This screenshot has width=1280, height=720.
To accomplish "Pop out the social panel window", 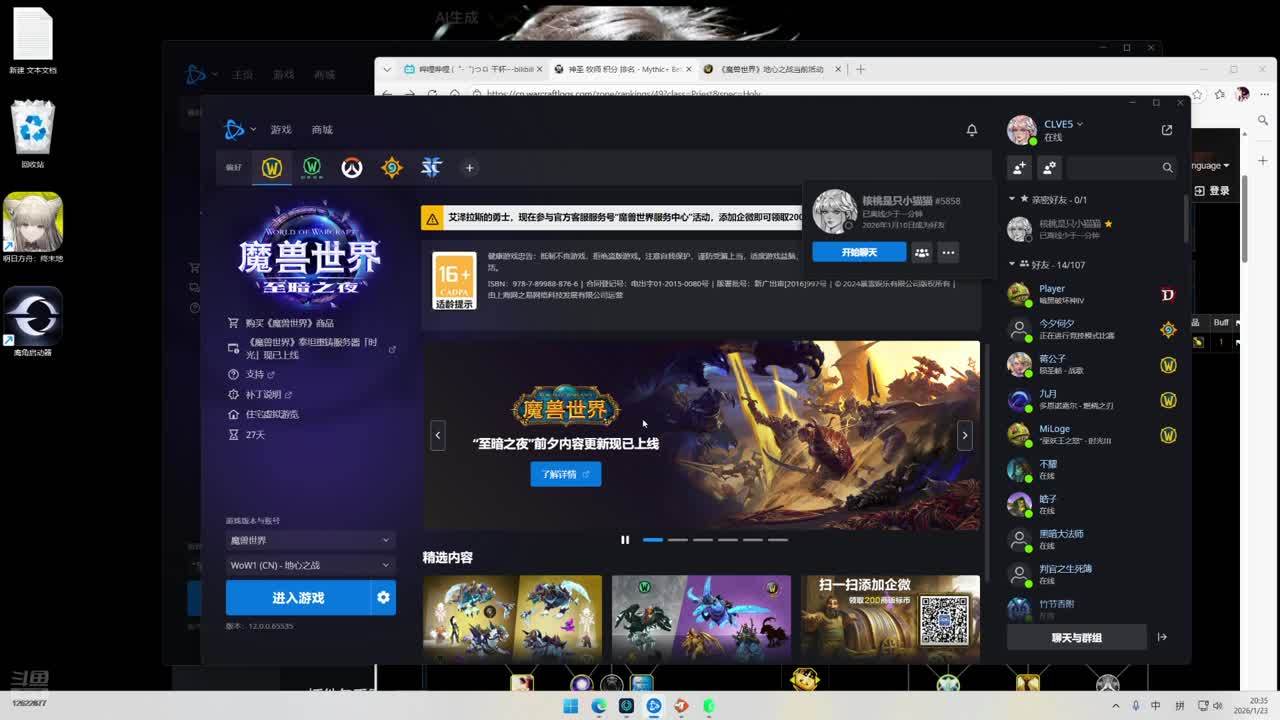I will click(1167, 130).
